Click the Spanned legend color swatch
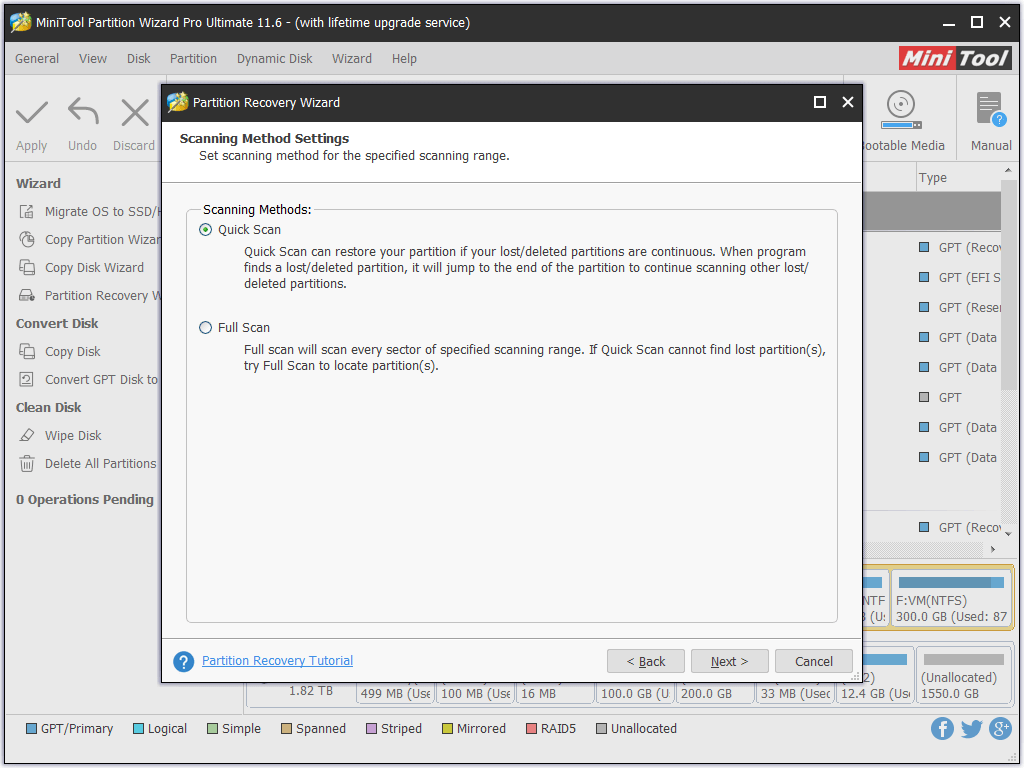 (287, 729)
